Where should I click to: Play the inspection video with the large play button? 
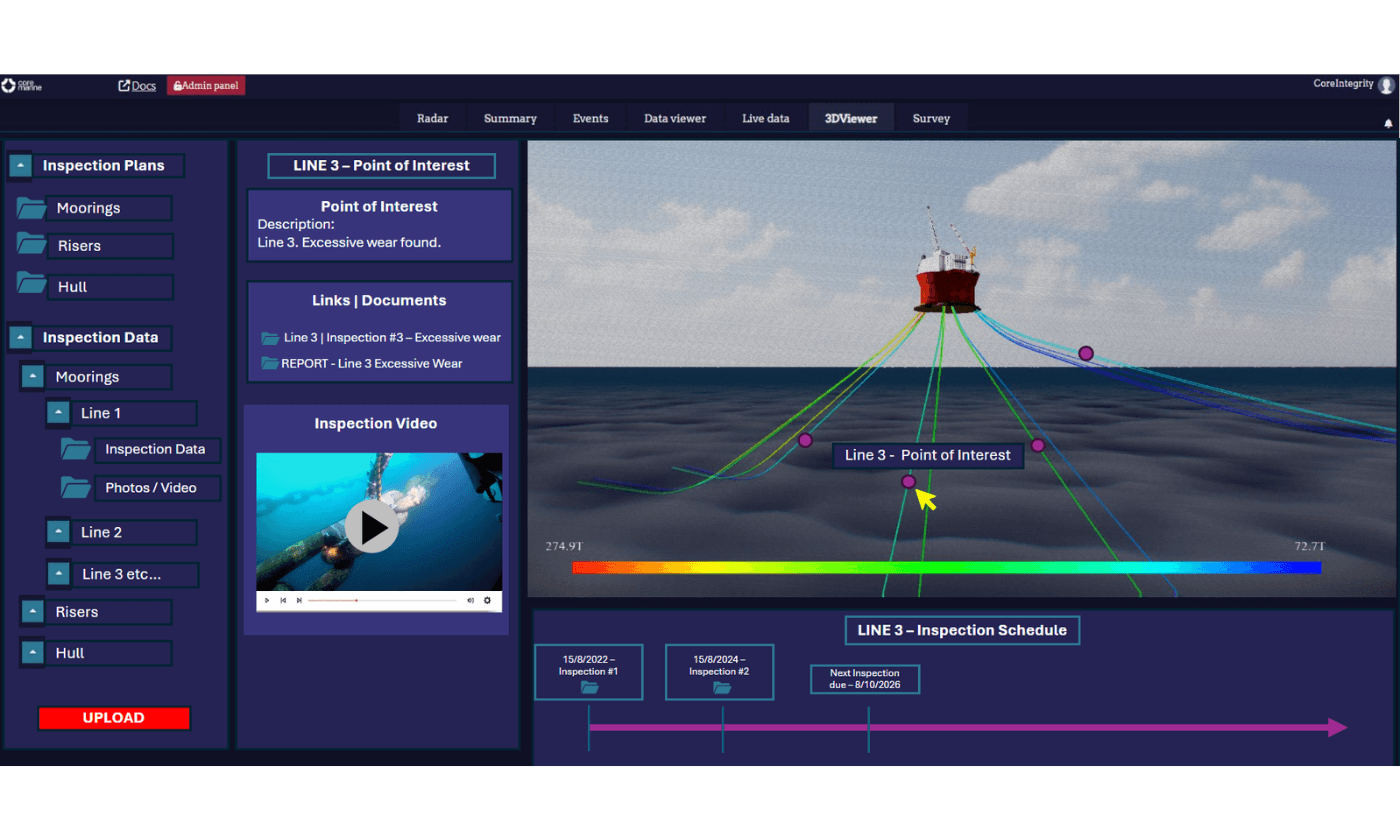pyautogui.click(x=372, y=526)
